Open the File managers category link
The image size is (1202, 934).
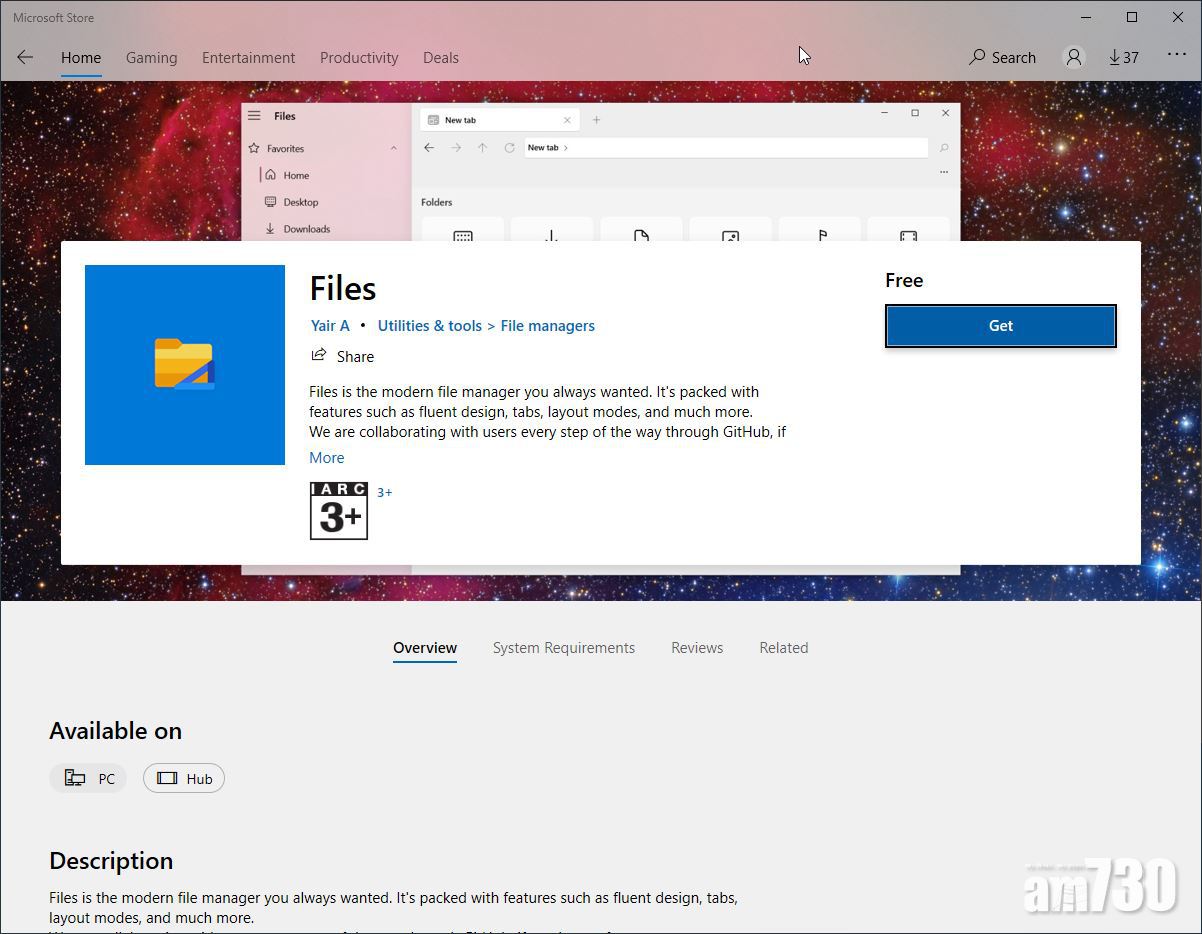click(547, 325)
